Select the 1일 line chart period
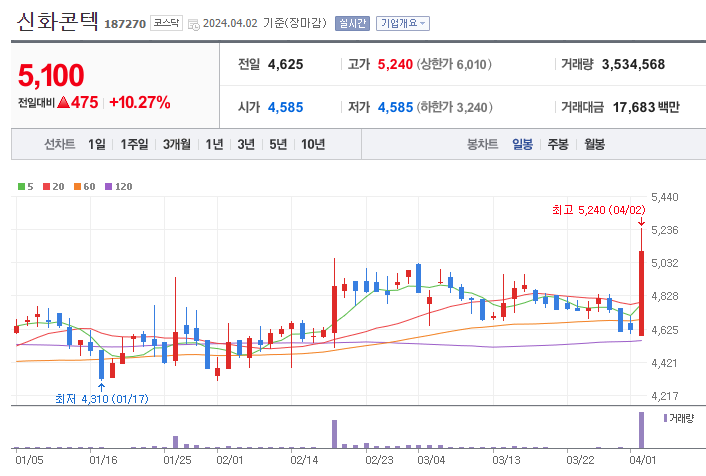 [97, 145]
